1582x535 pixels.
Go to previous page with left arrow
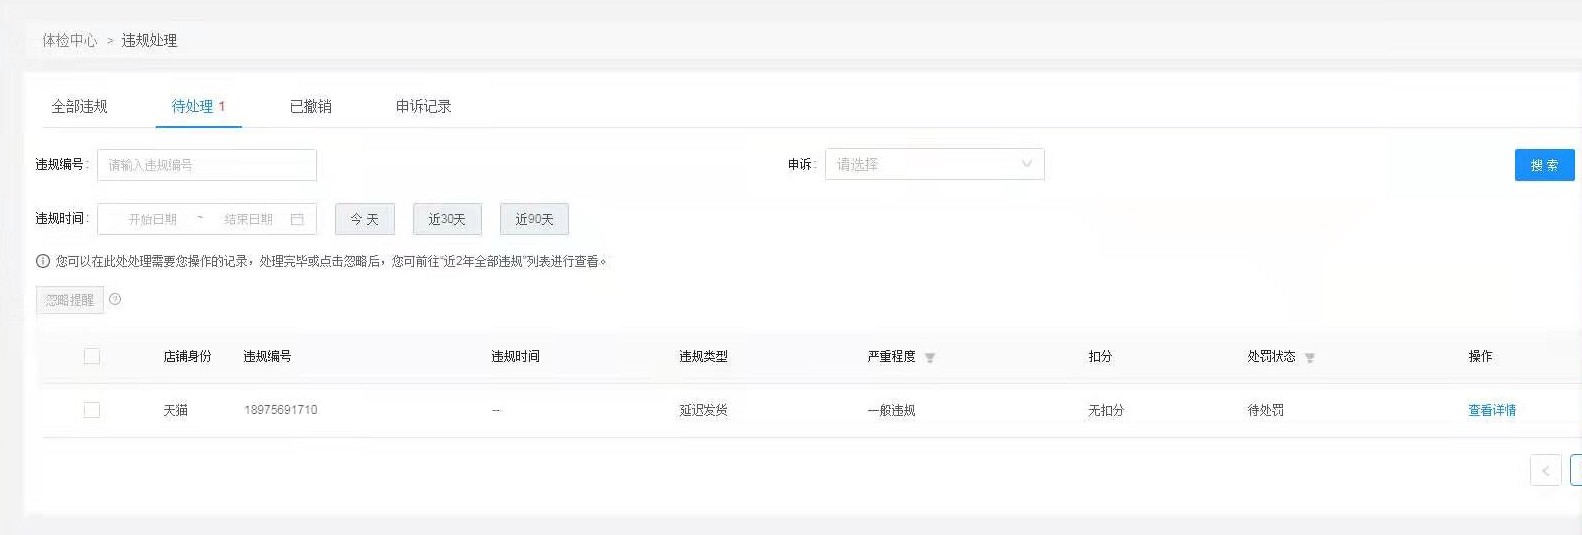tap(1545, 470)
